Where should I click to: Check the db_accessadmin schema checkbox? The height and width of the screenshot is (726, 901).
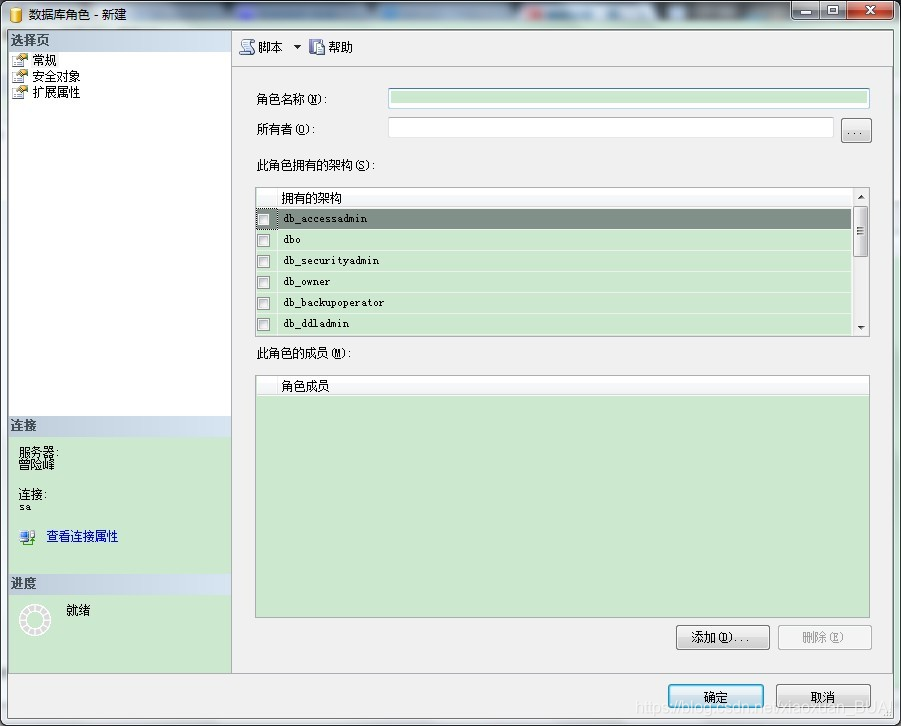click(264, 219)
